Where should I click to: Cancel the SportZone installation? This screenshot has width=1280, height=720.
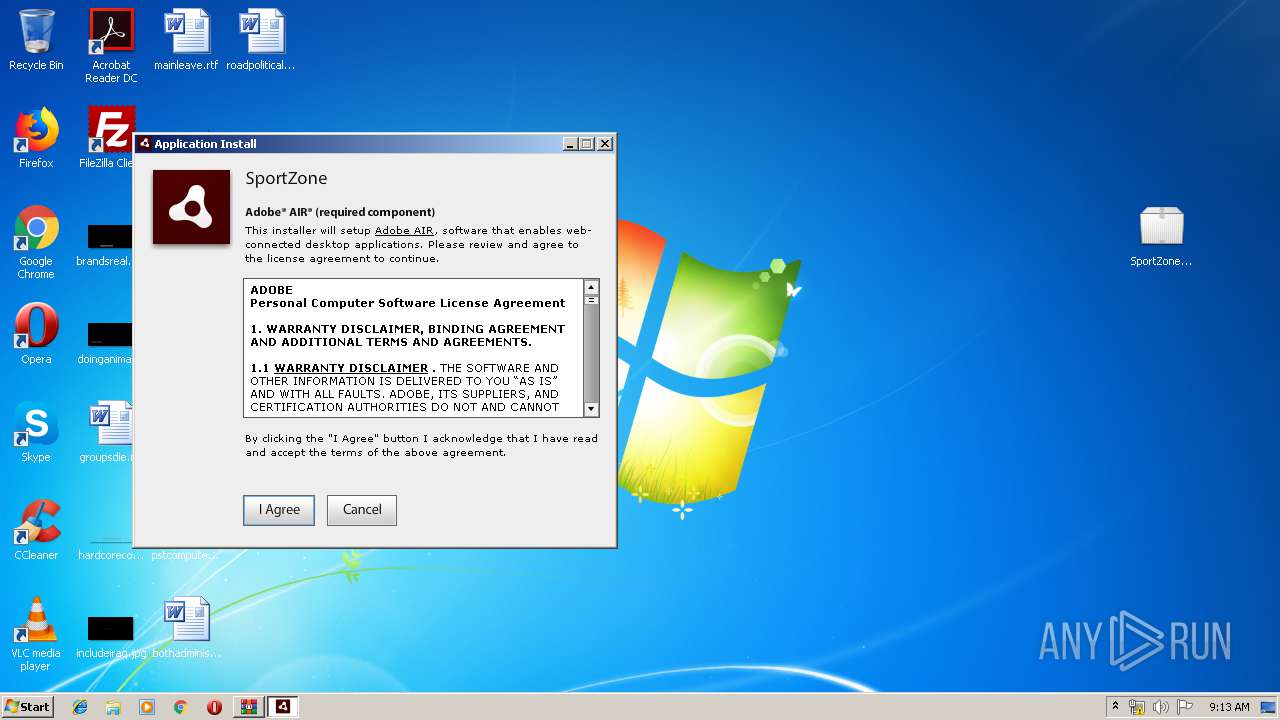pos(362,510)
